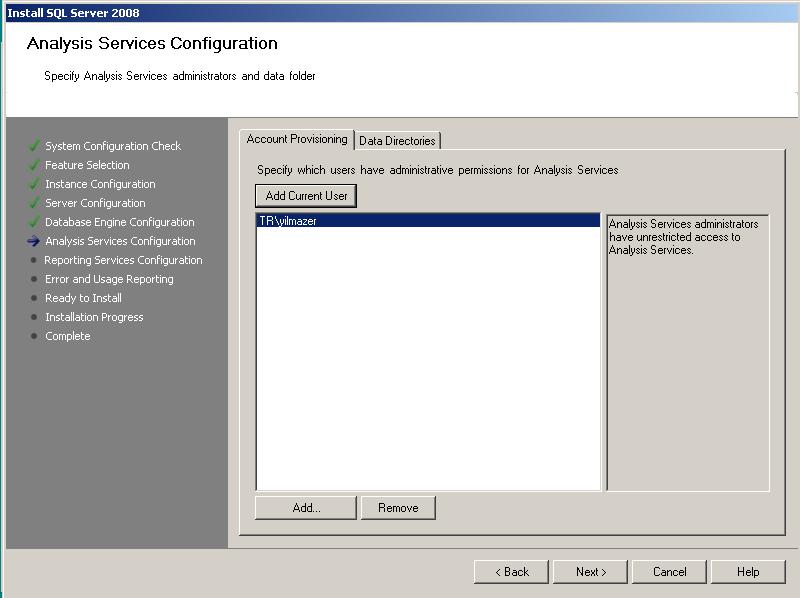Select Installation Progress step text
The height and width of the screenshot is (598, 800).
tap(94, 317)
